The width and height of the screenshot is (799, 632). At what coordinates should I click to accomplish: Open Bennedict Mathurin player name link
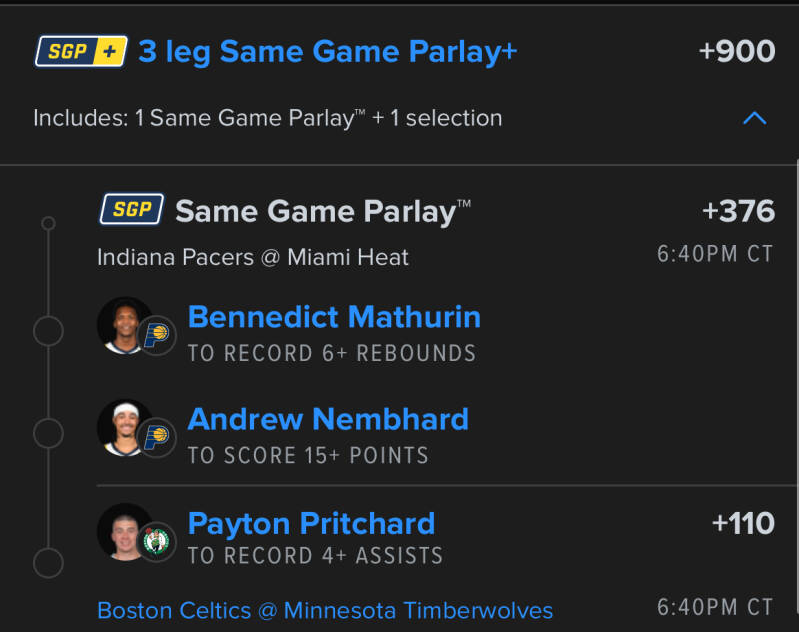[x=334, y=317]
